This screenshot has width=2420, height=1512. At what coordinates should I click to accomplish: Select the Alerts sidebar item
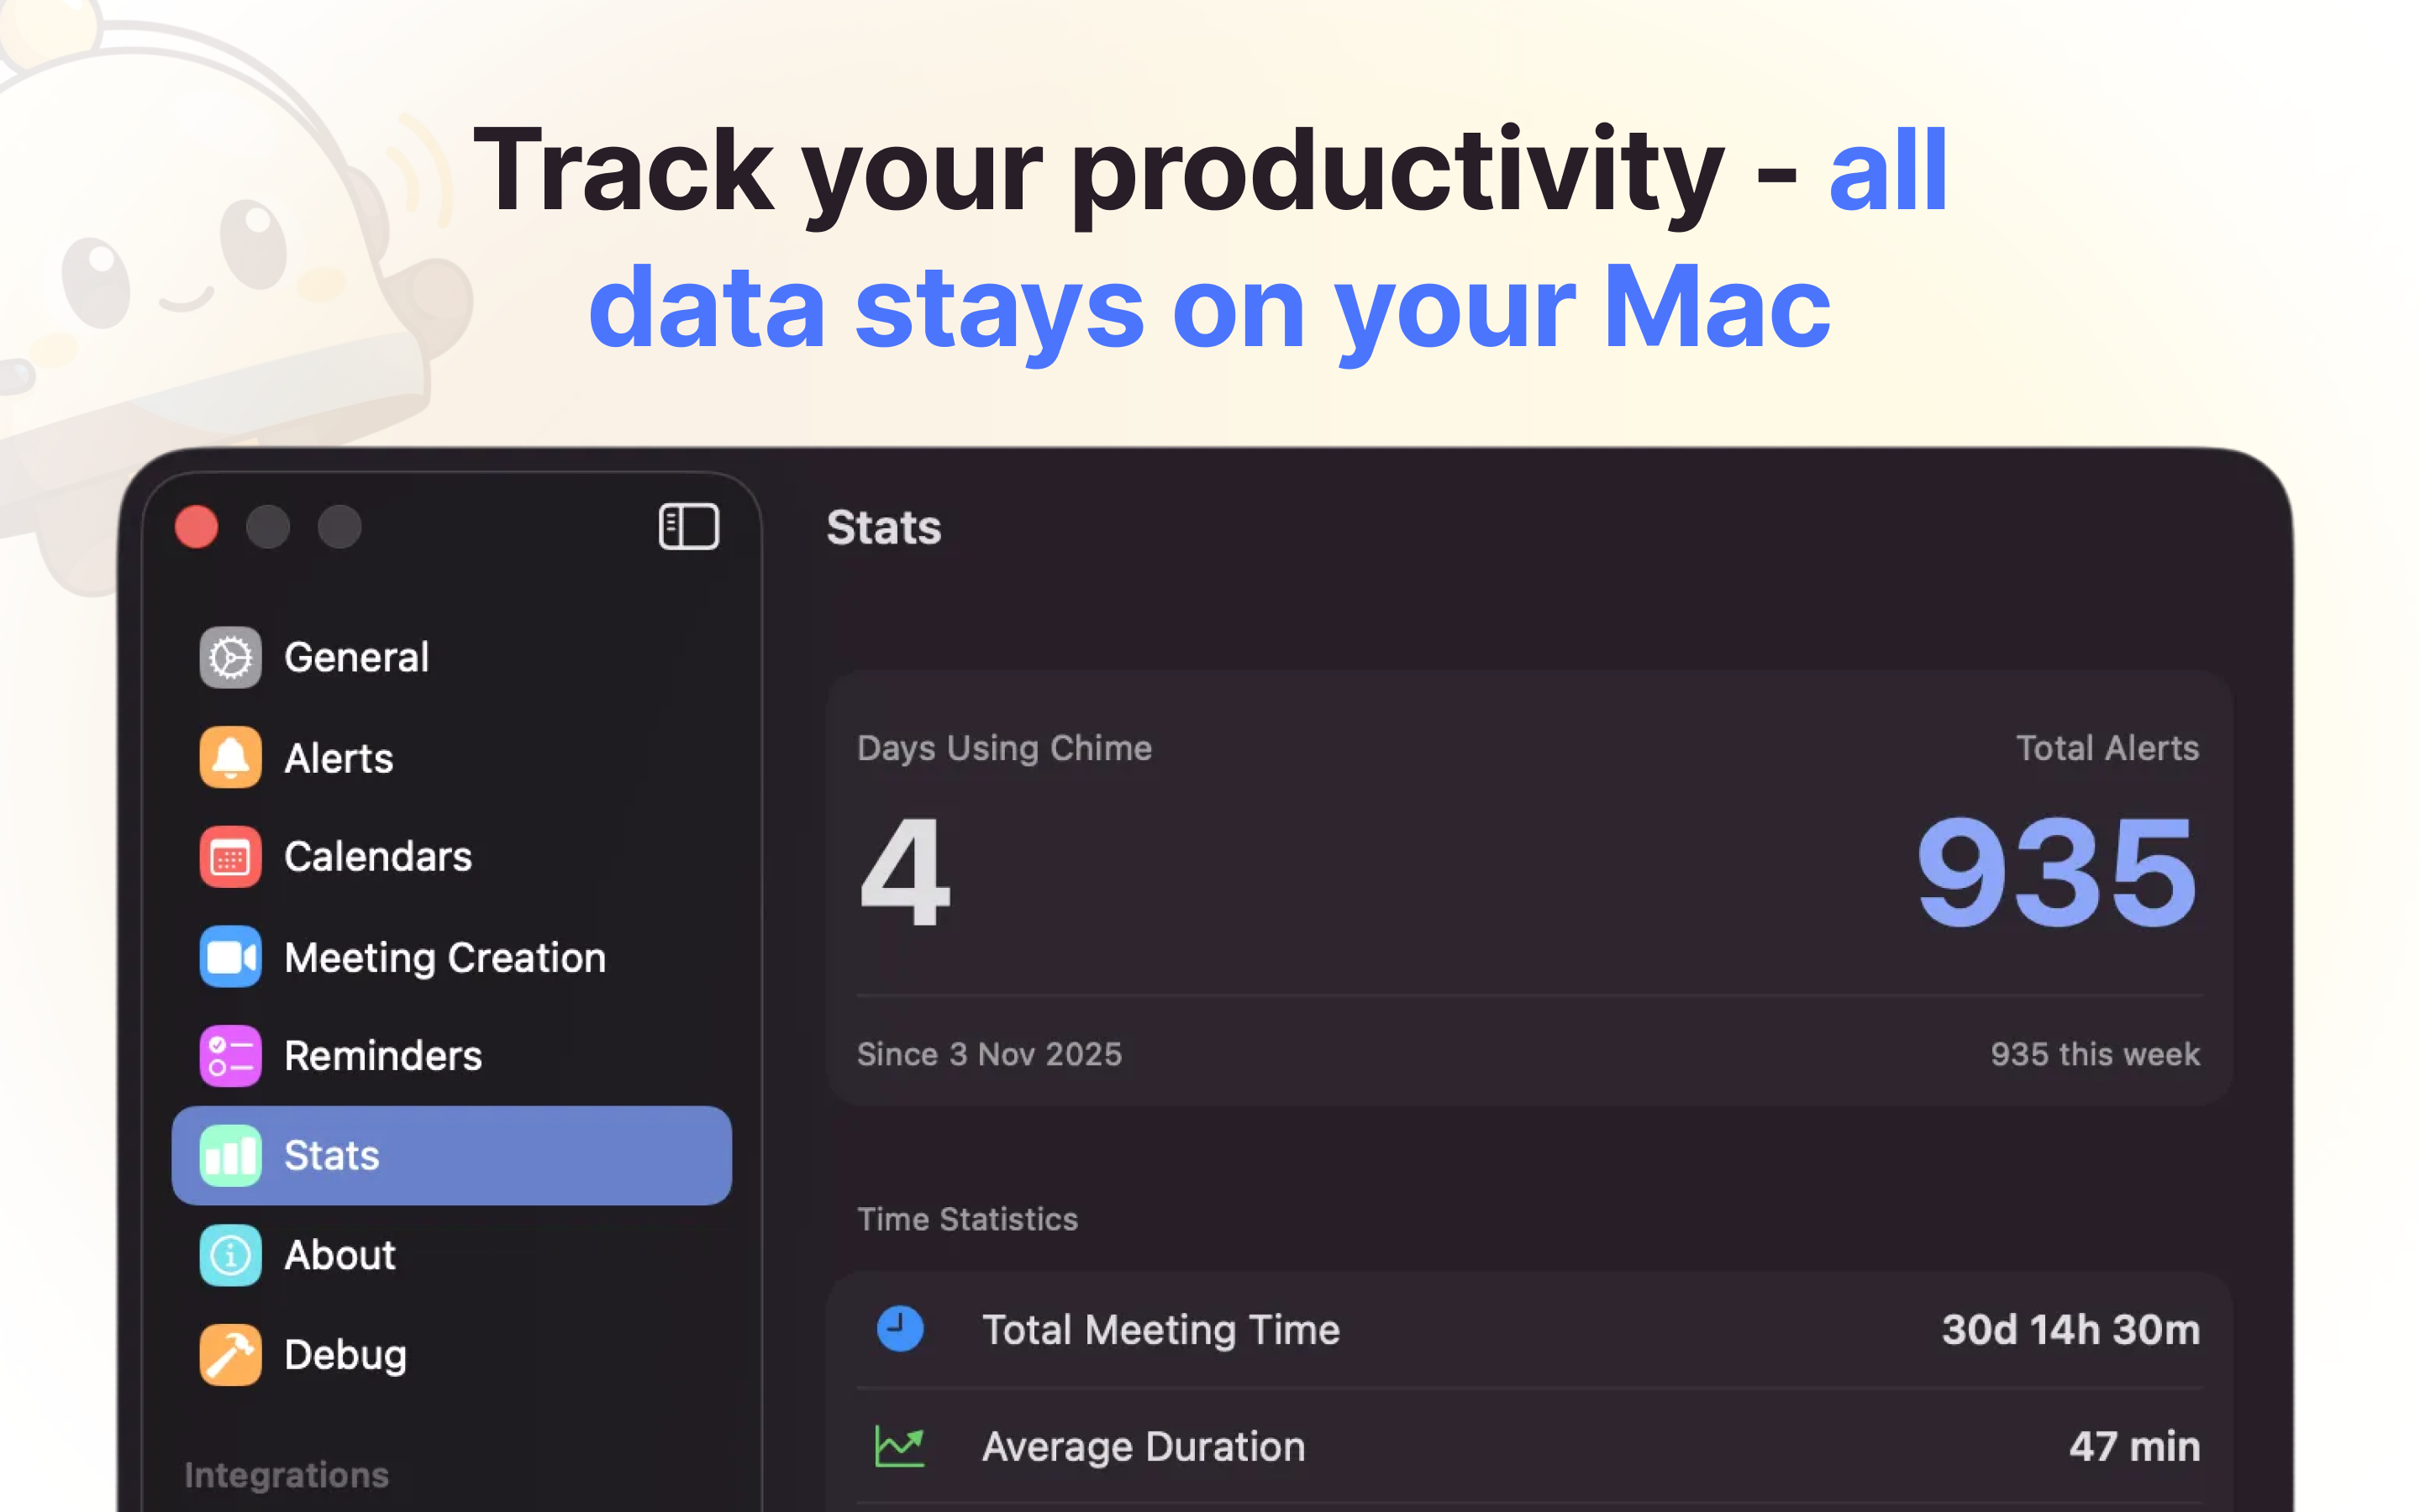coord(339,758)
